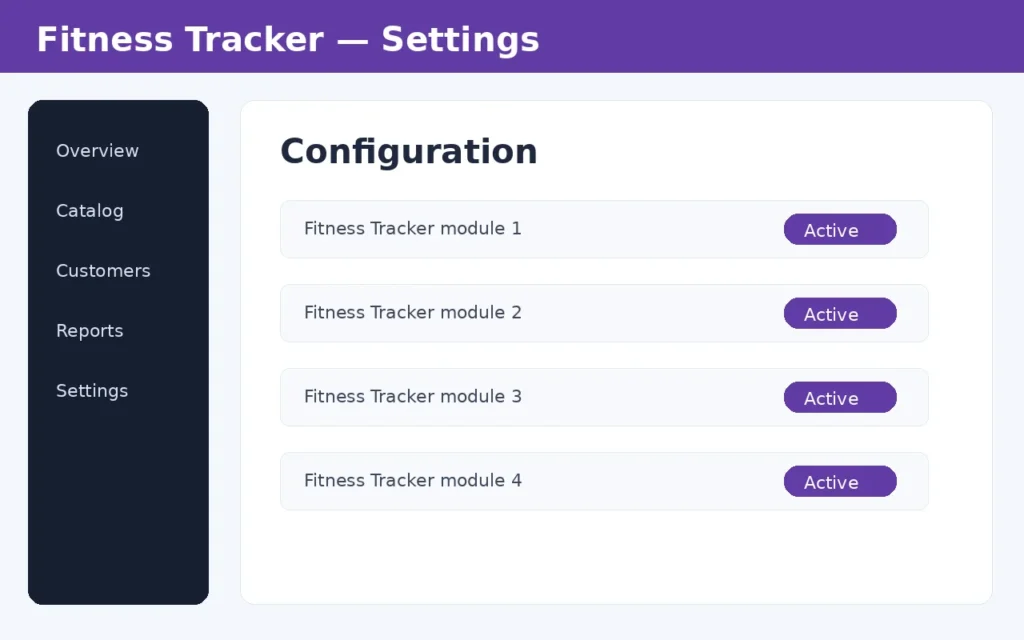Viewport: 1024px width, 640px height.
Task: Select Customers in the sidebar
Action: [103, 271]
